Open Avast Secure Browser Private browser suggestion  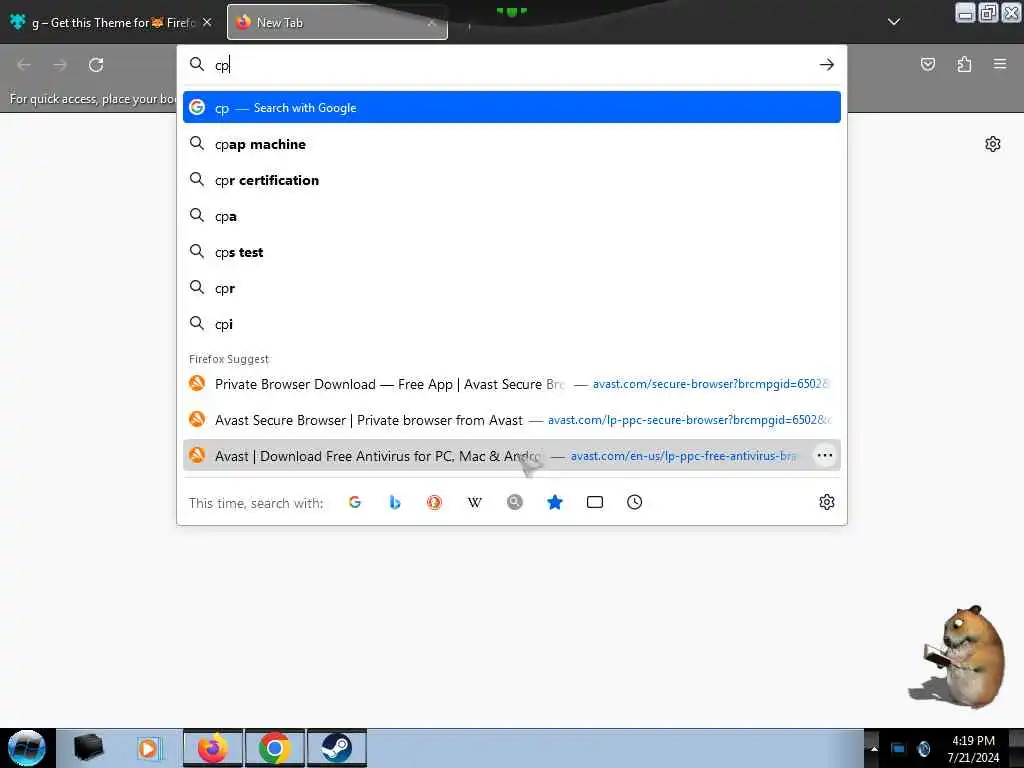point(511,419)
